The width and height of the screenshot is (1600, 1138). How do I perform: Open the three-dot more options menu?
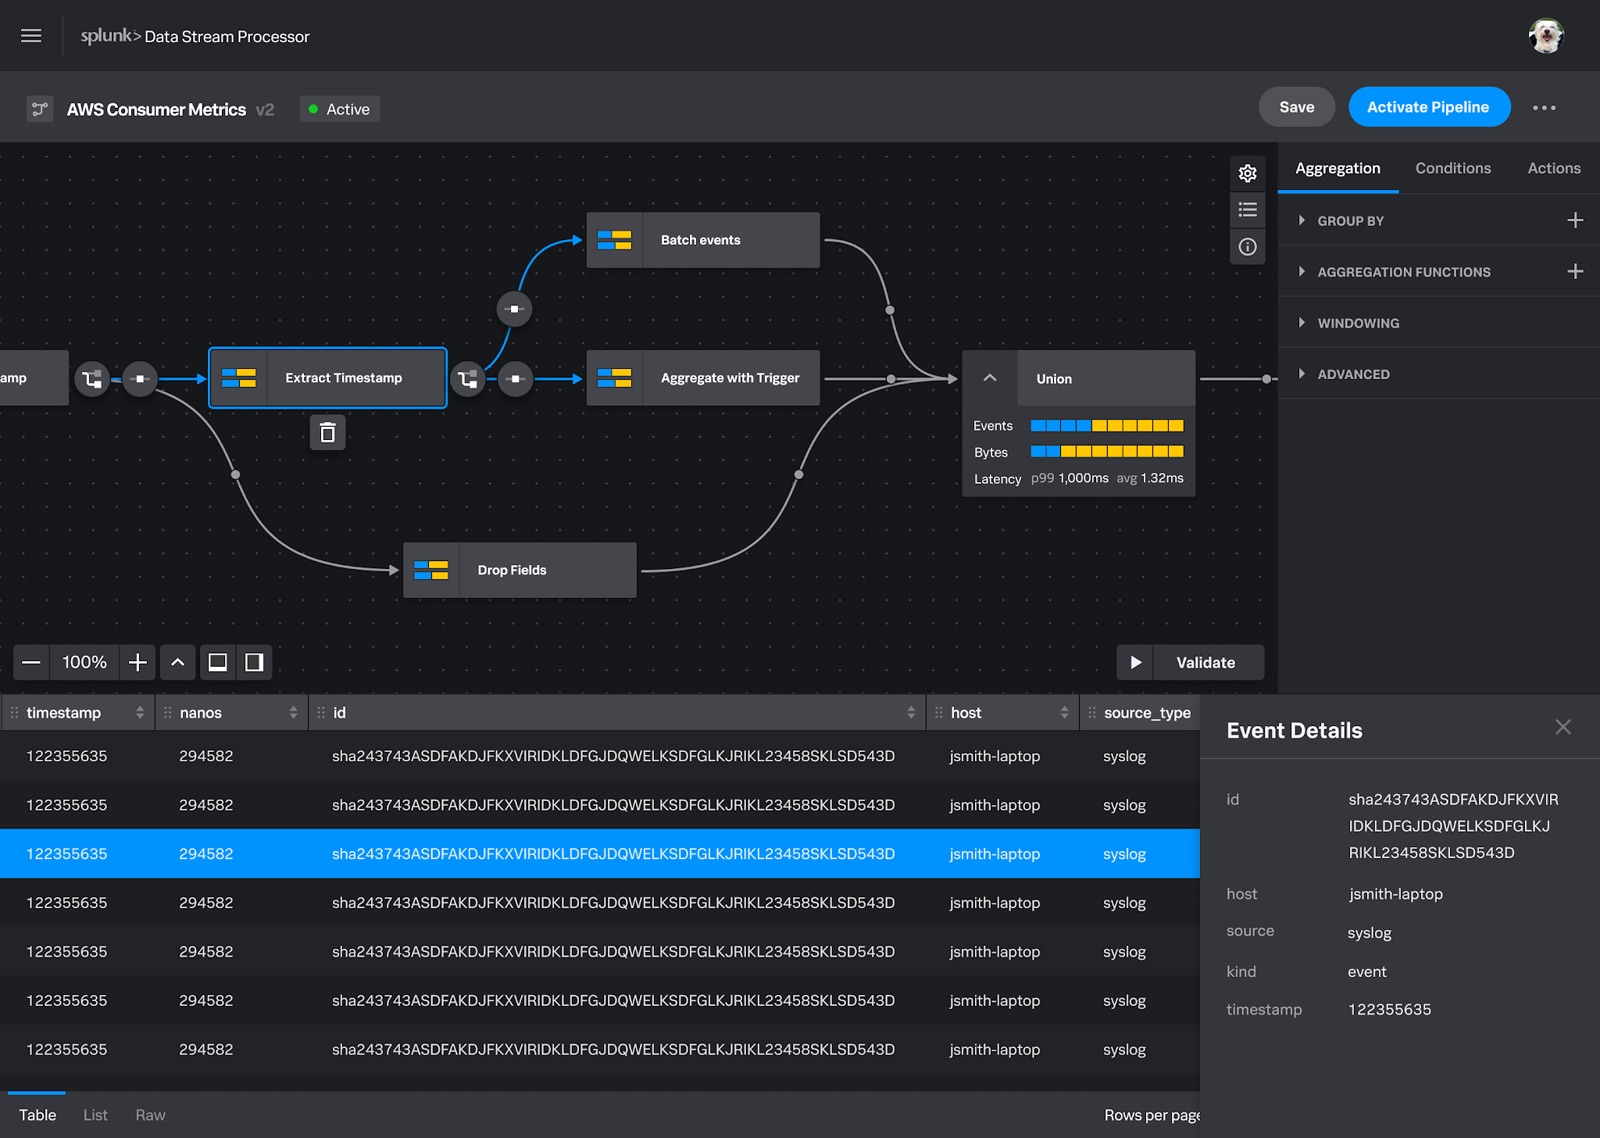[x=1544, y=108]
